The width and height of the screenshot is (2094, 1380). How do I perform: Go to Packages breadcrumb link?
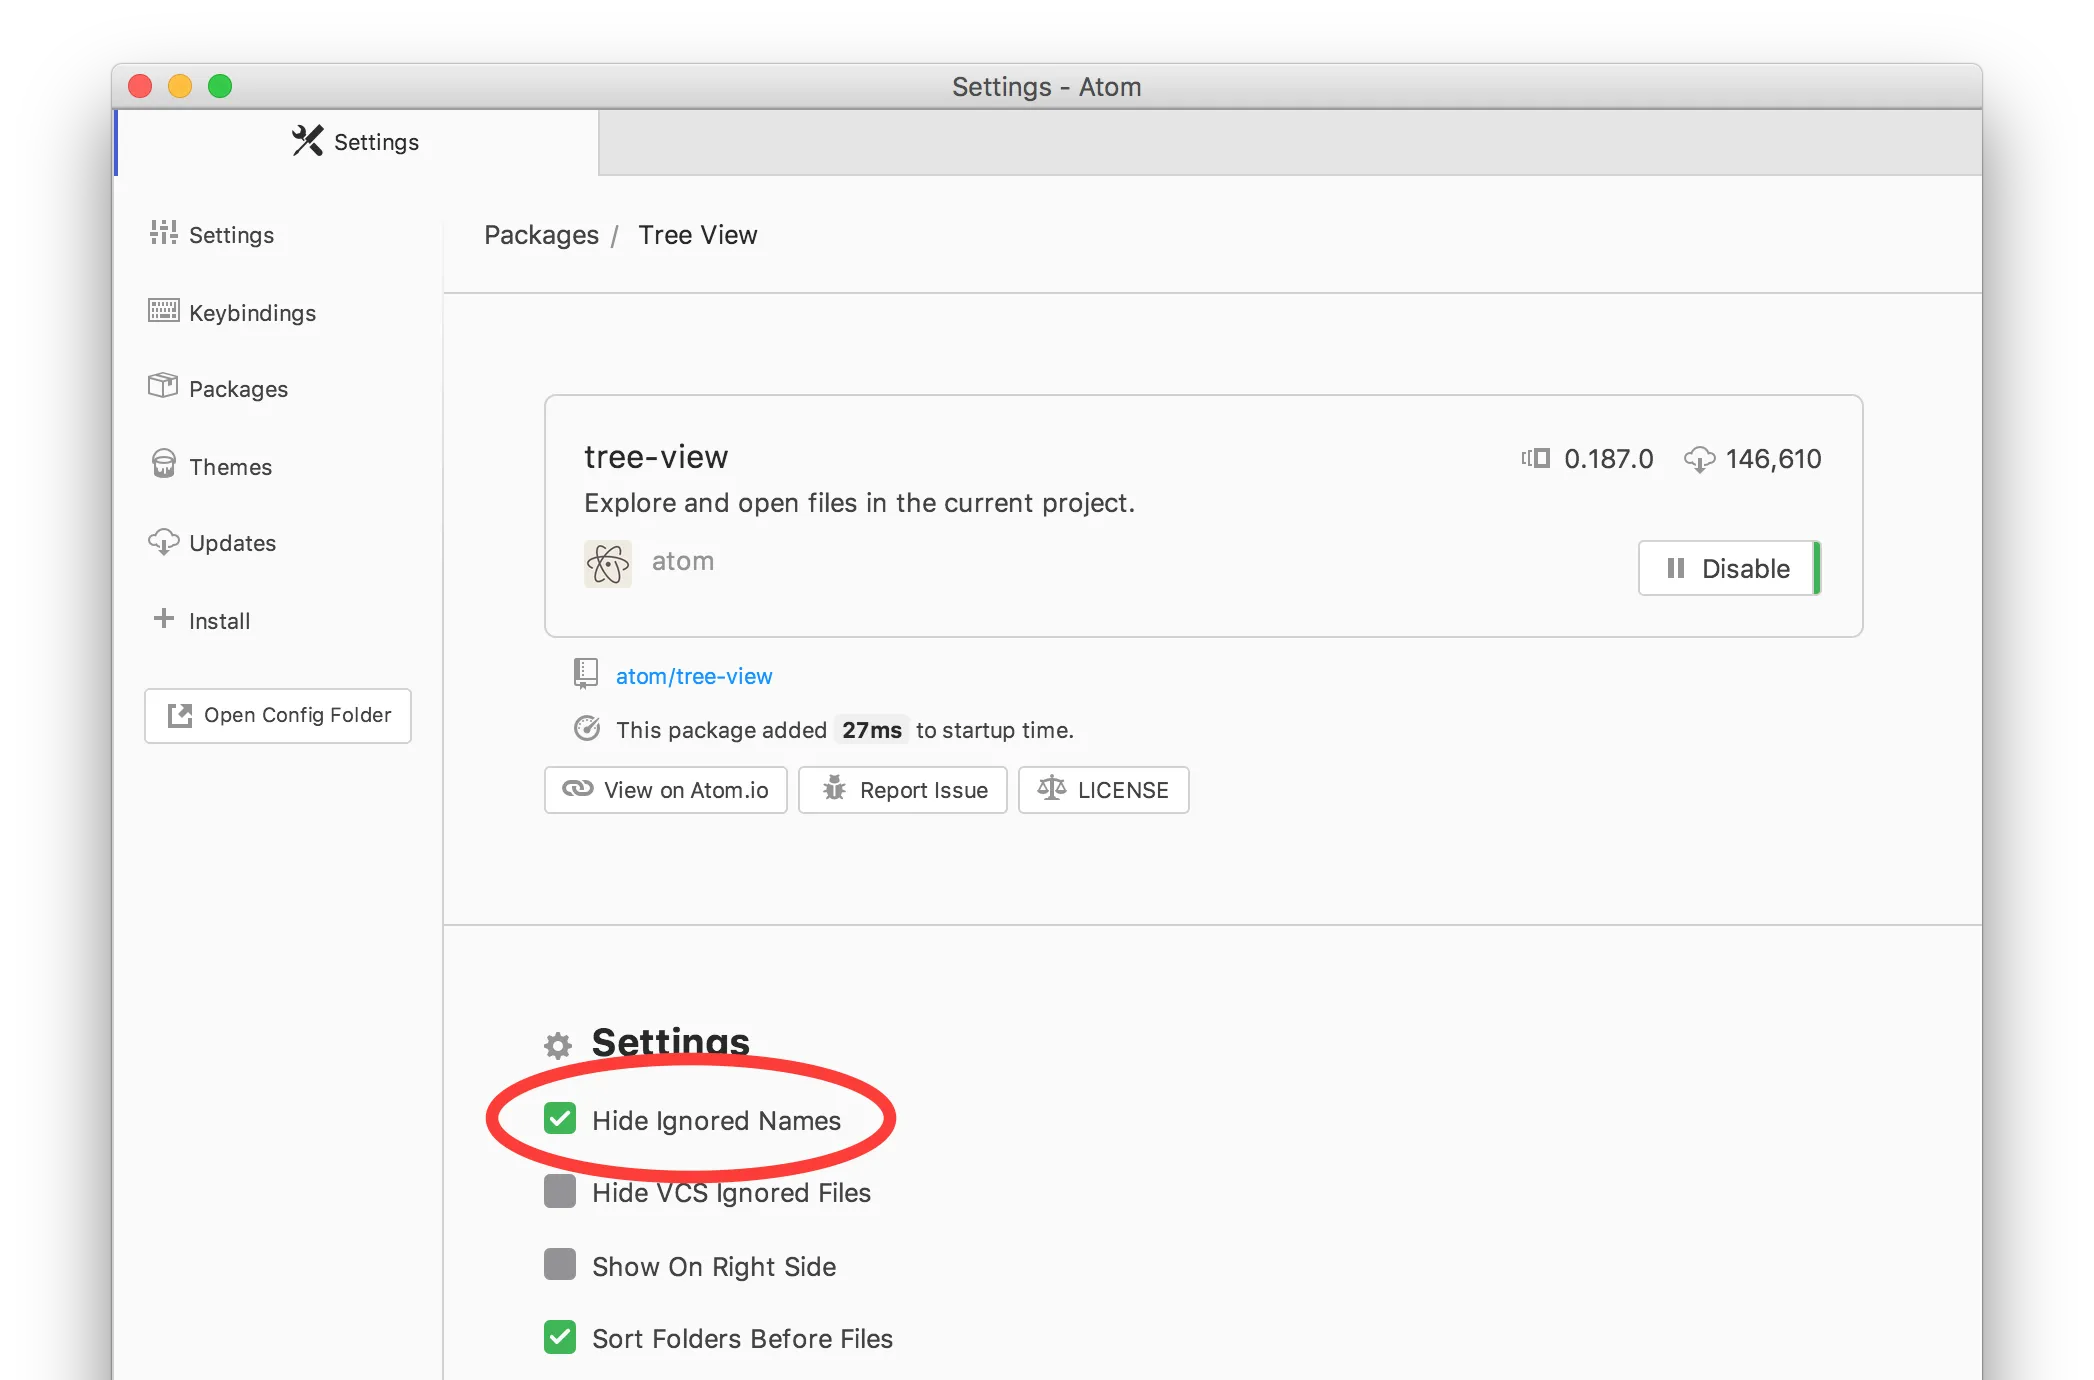point(541,235)
